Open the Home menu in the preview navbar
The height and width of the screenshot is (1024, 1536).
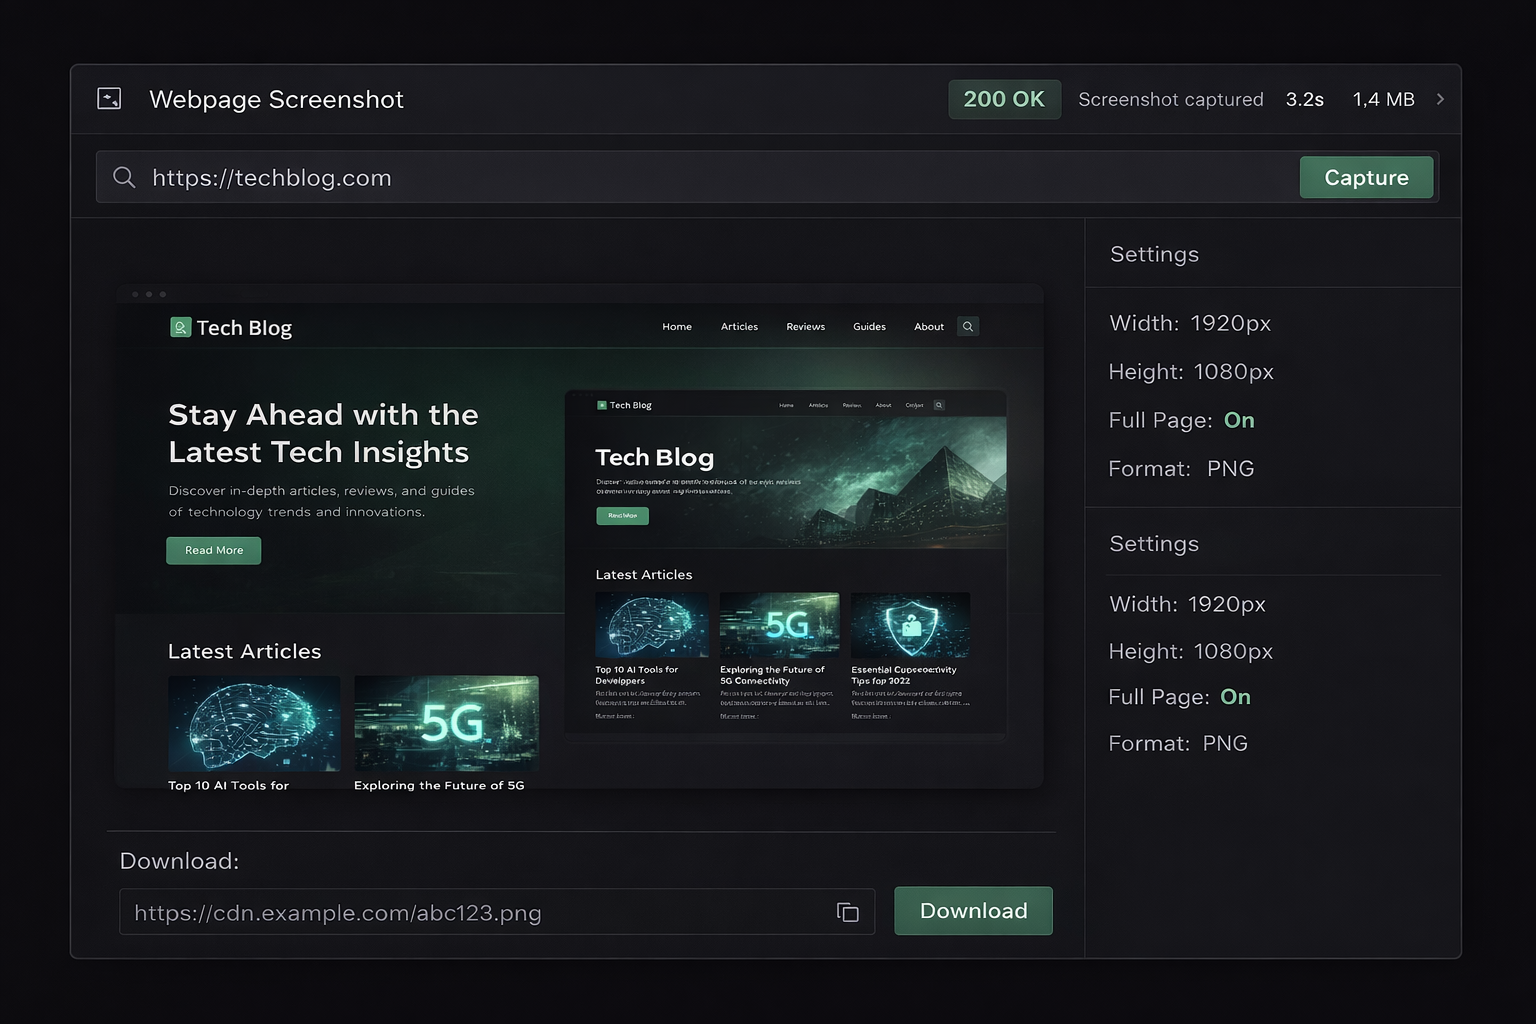[677, 326]
